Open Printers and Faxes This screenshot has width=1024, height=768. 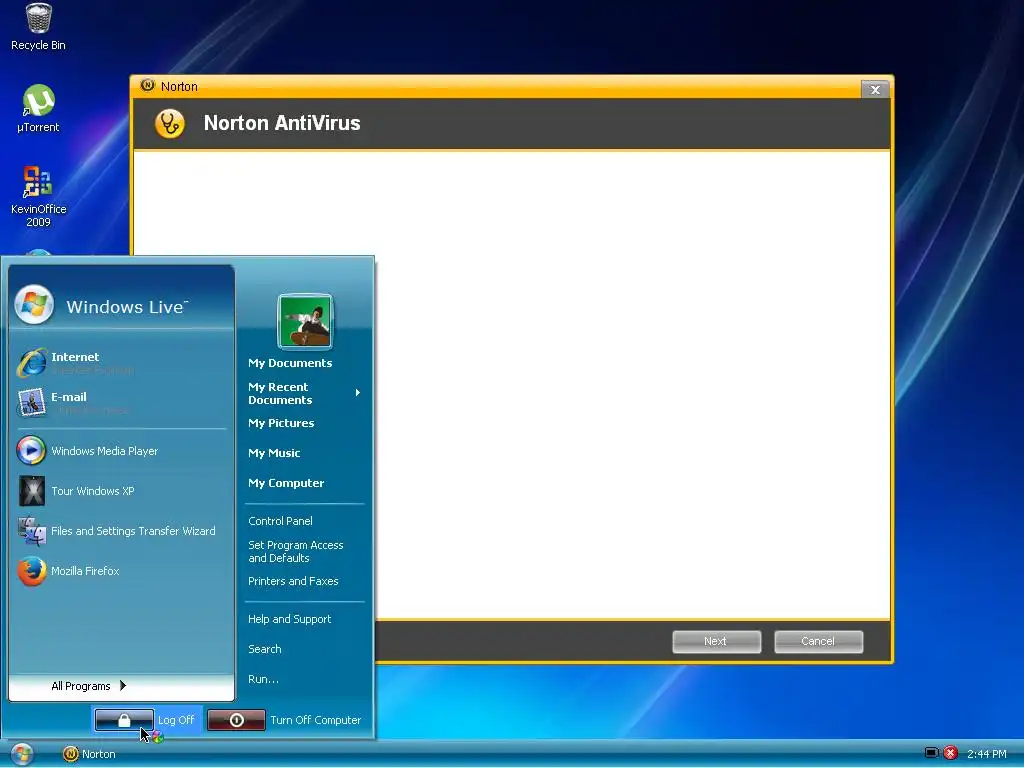(x=293, y=581)
